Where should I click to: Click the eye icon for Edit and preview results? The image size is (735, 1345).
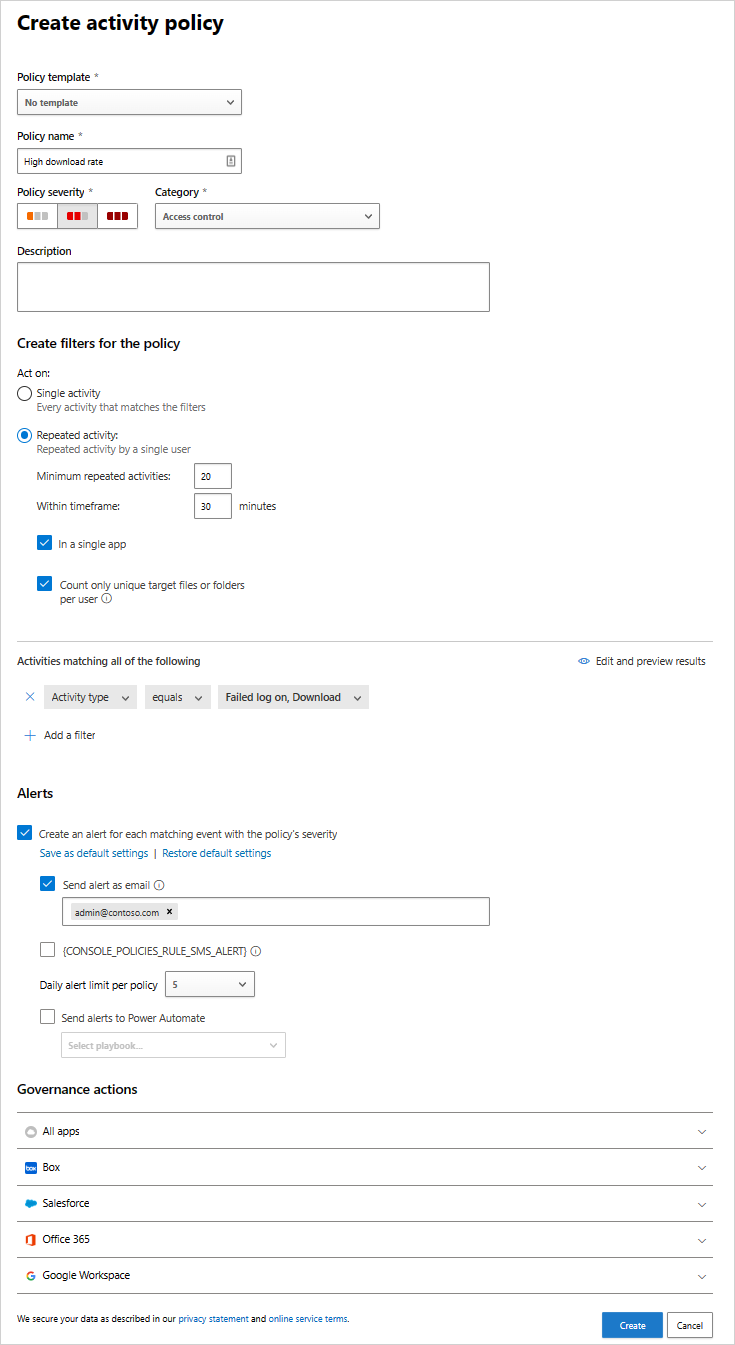coord(583,660)
